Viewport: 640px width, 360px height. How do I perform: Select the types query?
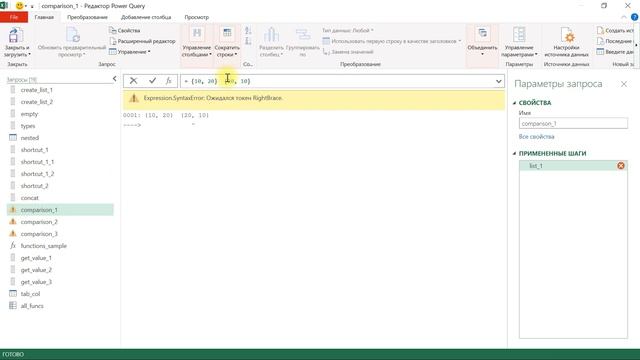tap(60, 126)
